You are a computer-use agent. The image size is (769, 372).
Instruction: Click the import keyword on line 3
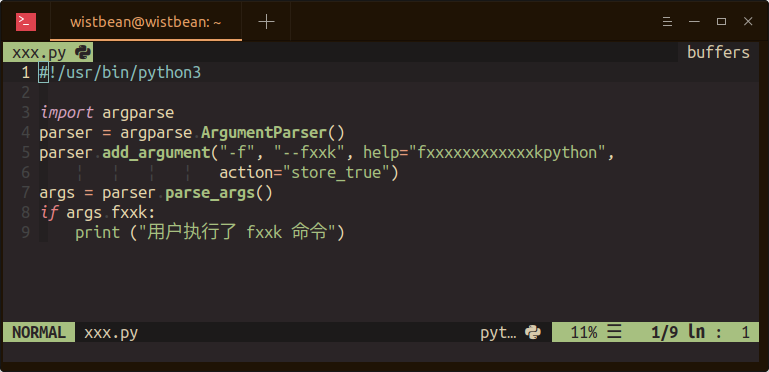[x=67, y=113]
